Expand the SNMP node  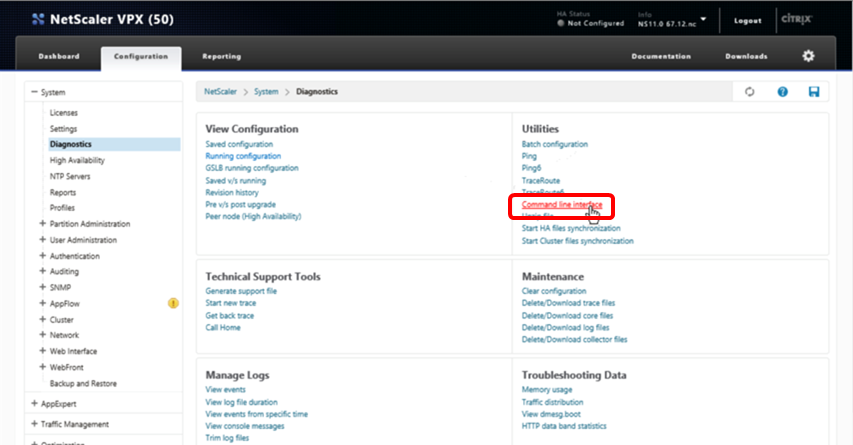click(42, 287)
